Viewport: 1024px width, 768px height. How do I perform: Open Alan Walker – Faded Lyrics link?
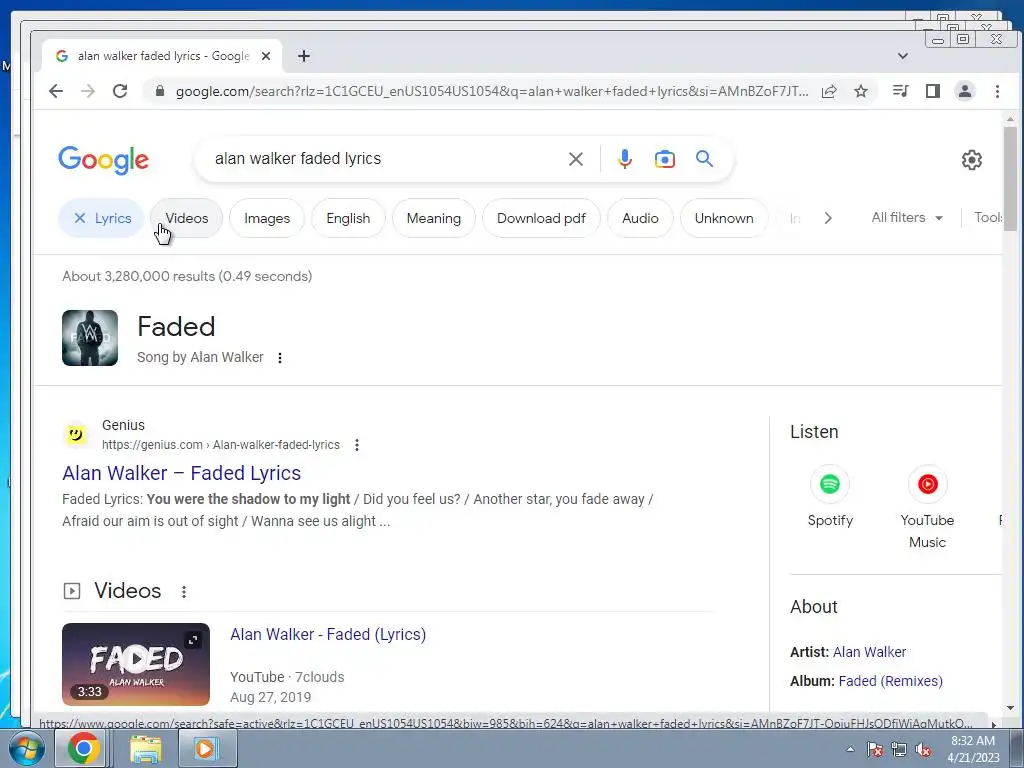tap(182, 473)
